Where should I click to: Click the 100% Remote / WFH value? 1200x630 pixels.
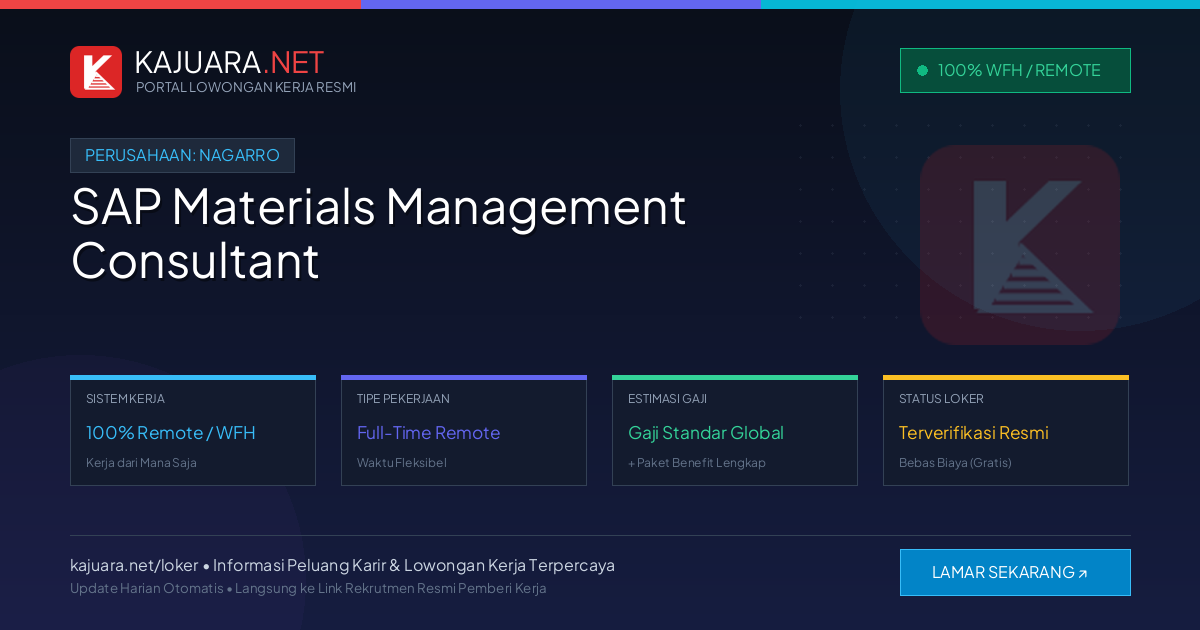point(171,433)
